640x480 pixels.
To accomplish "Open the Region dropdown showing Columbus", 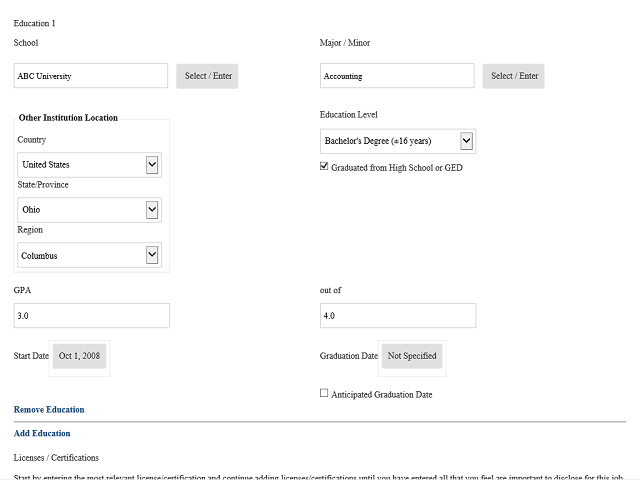I will 89,255.
